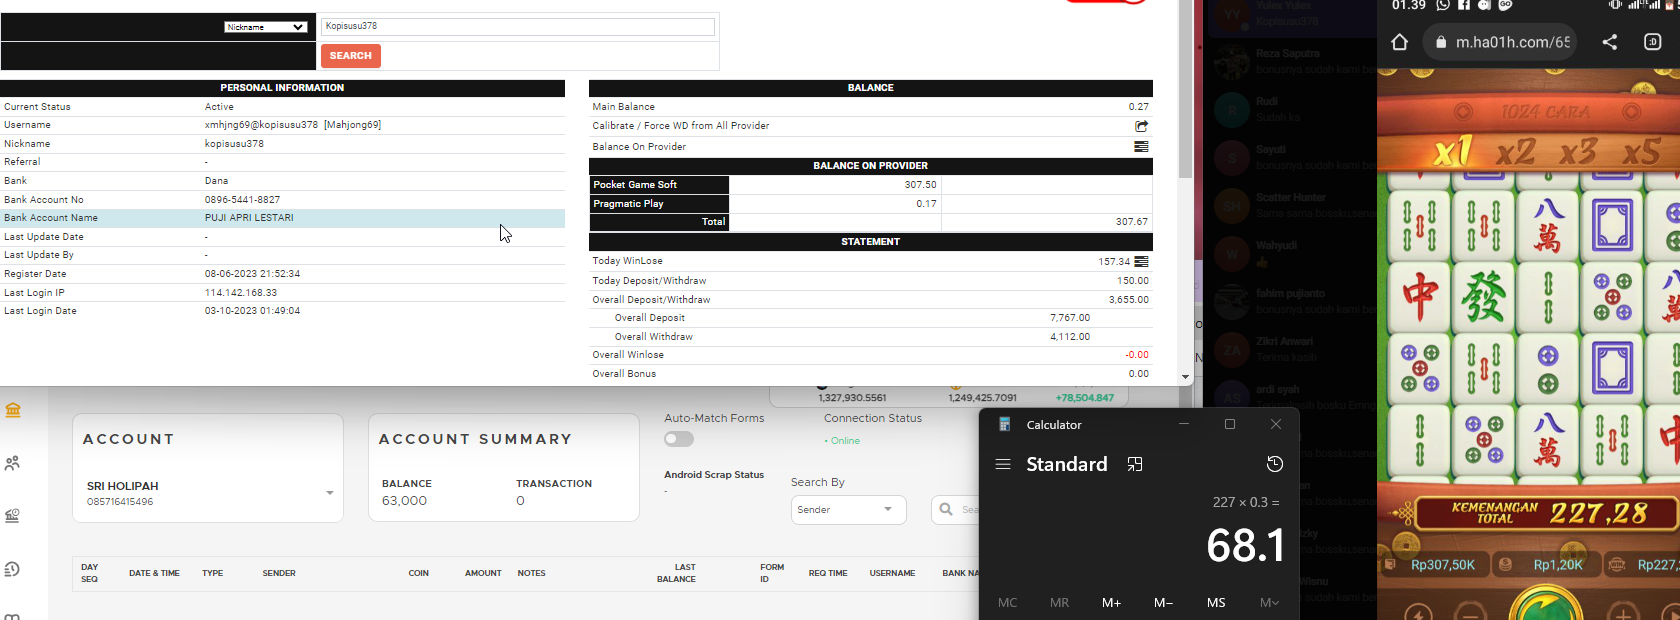Screen dimensions: 1680x620
Task: Click the m.ha01h.com address bar
Action: click(1499, 42)
